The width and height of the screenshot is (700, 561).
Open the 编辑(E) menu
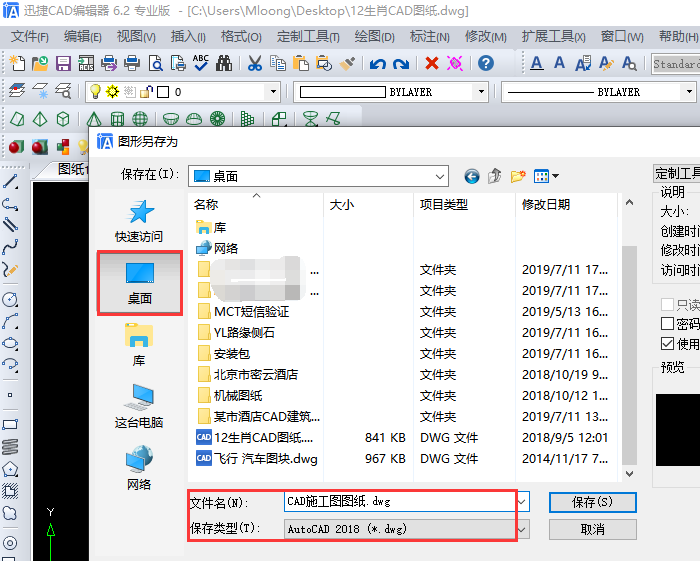tap(83, 37)
